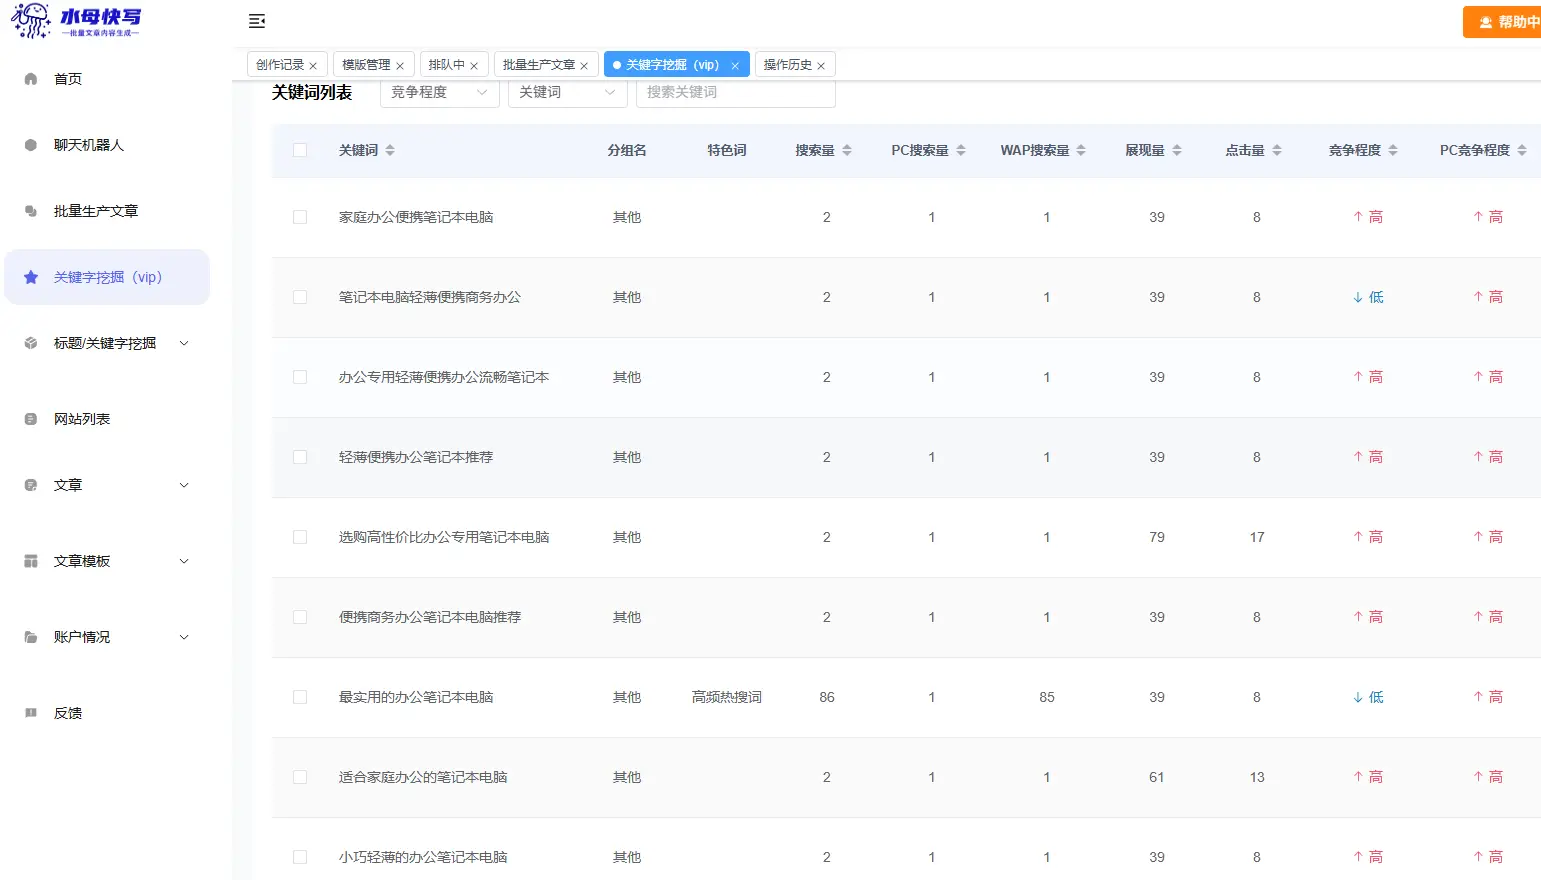Click the 账户情况 account icon
The width and height of the screenshot is (1541, 880).
[x=31, y=637]
